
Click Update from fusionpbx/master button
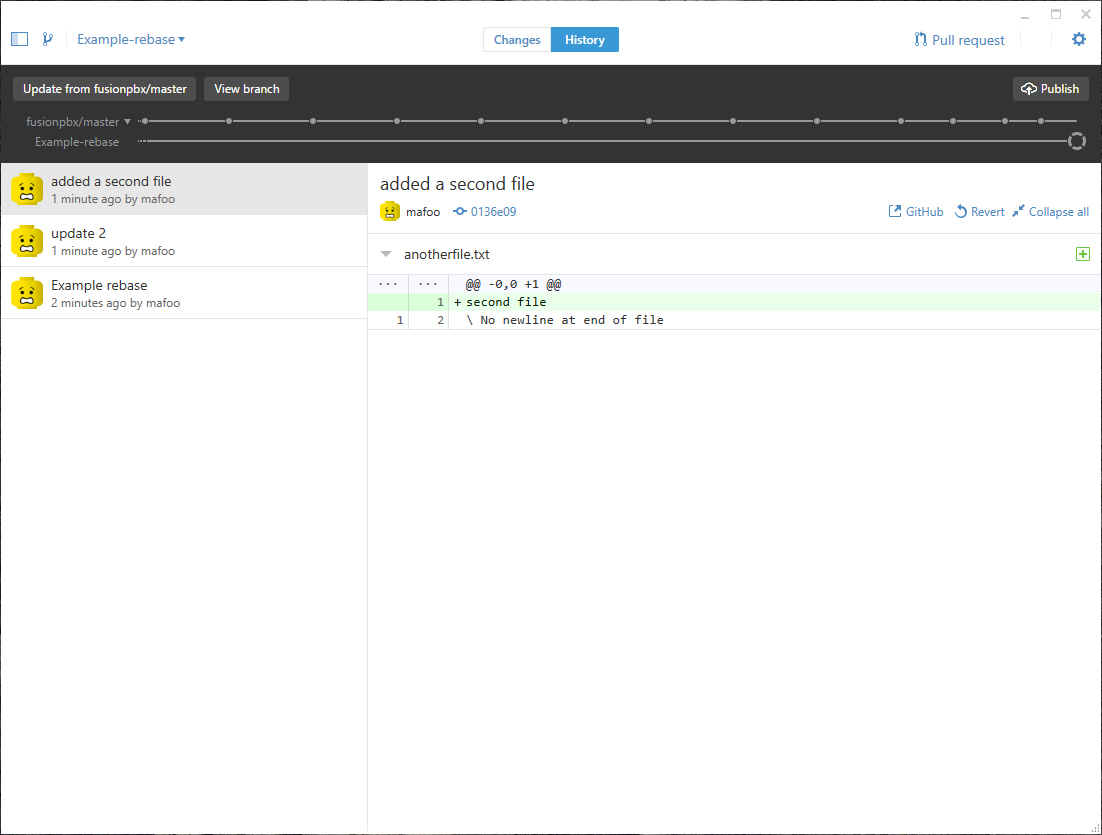point(105,89)
